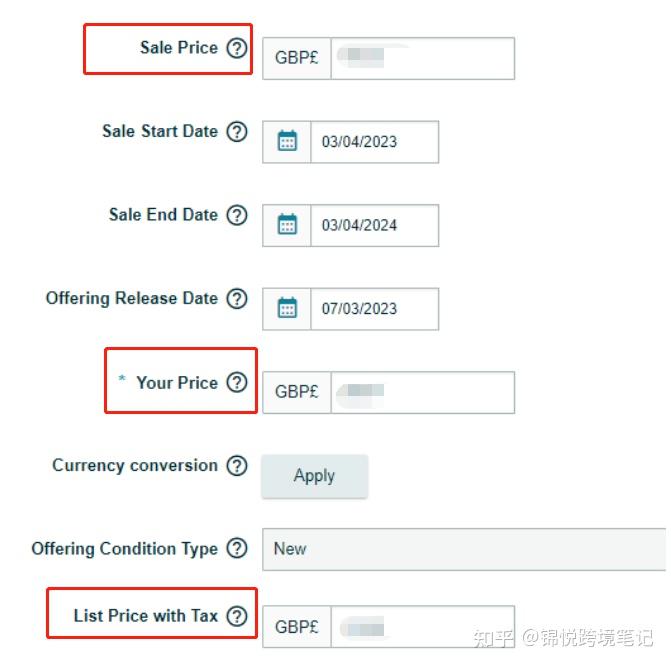Viewport: 671px width, 667px height.
Task: Expand the Offering Condition Type dropdown
Action: pos(465,549)
